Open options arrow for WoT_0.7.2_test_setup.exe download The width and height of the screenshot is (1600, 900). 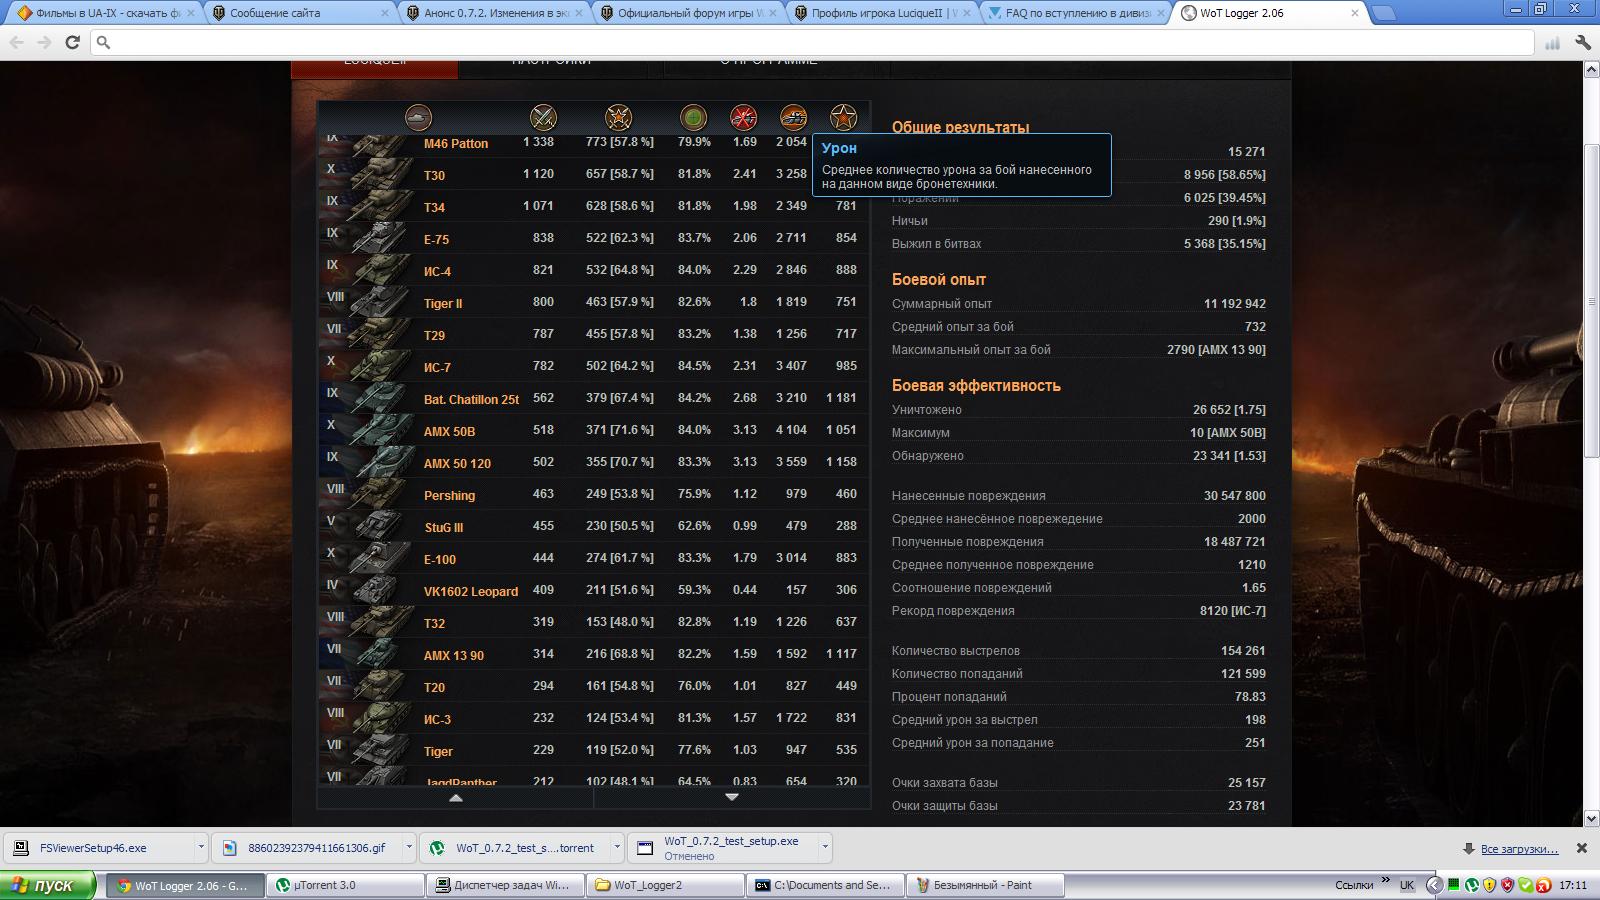click(x=825, y=847)
